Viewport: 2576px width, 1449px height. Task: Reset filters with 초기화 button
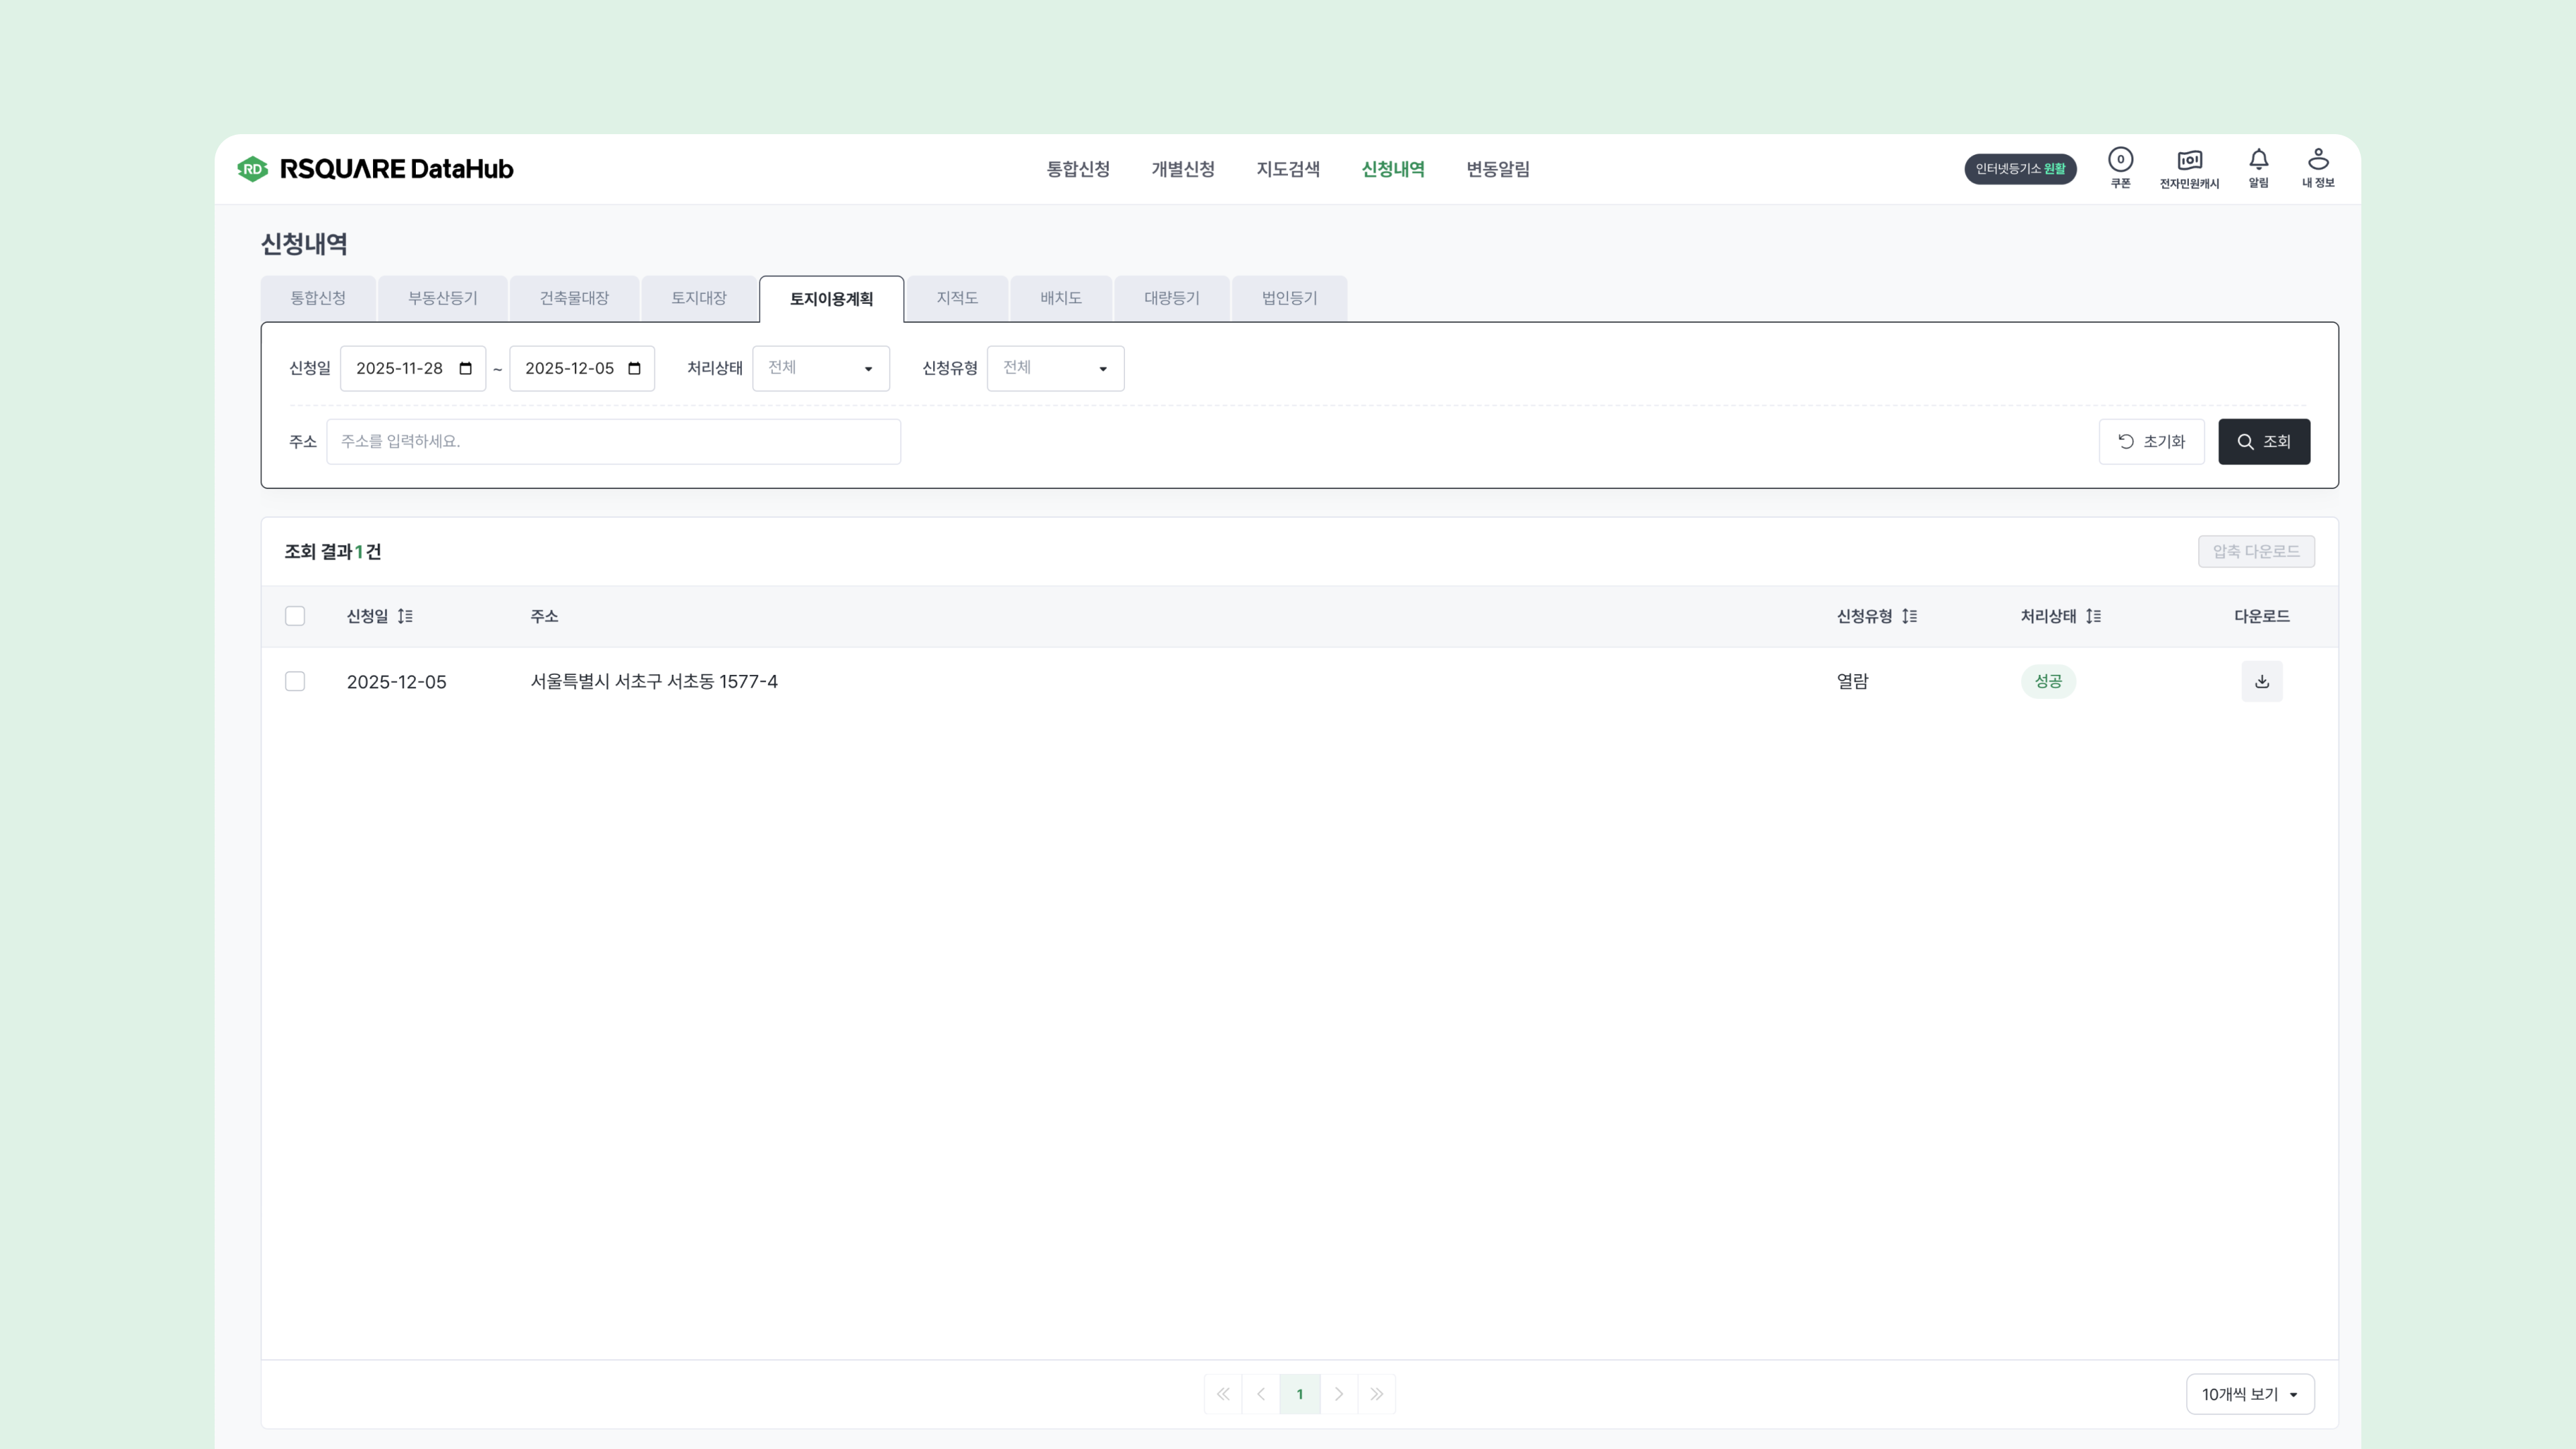point(2151,441)
